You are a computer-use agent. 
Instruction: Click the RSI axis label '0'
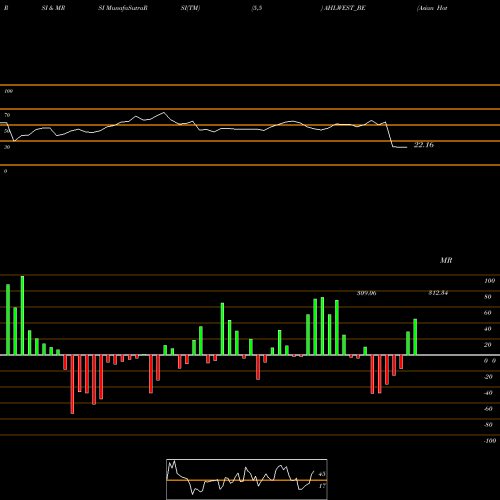(x=5, y=171)
